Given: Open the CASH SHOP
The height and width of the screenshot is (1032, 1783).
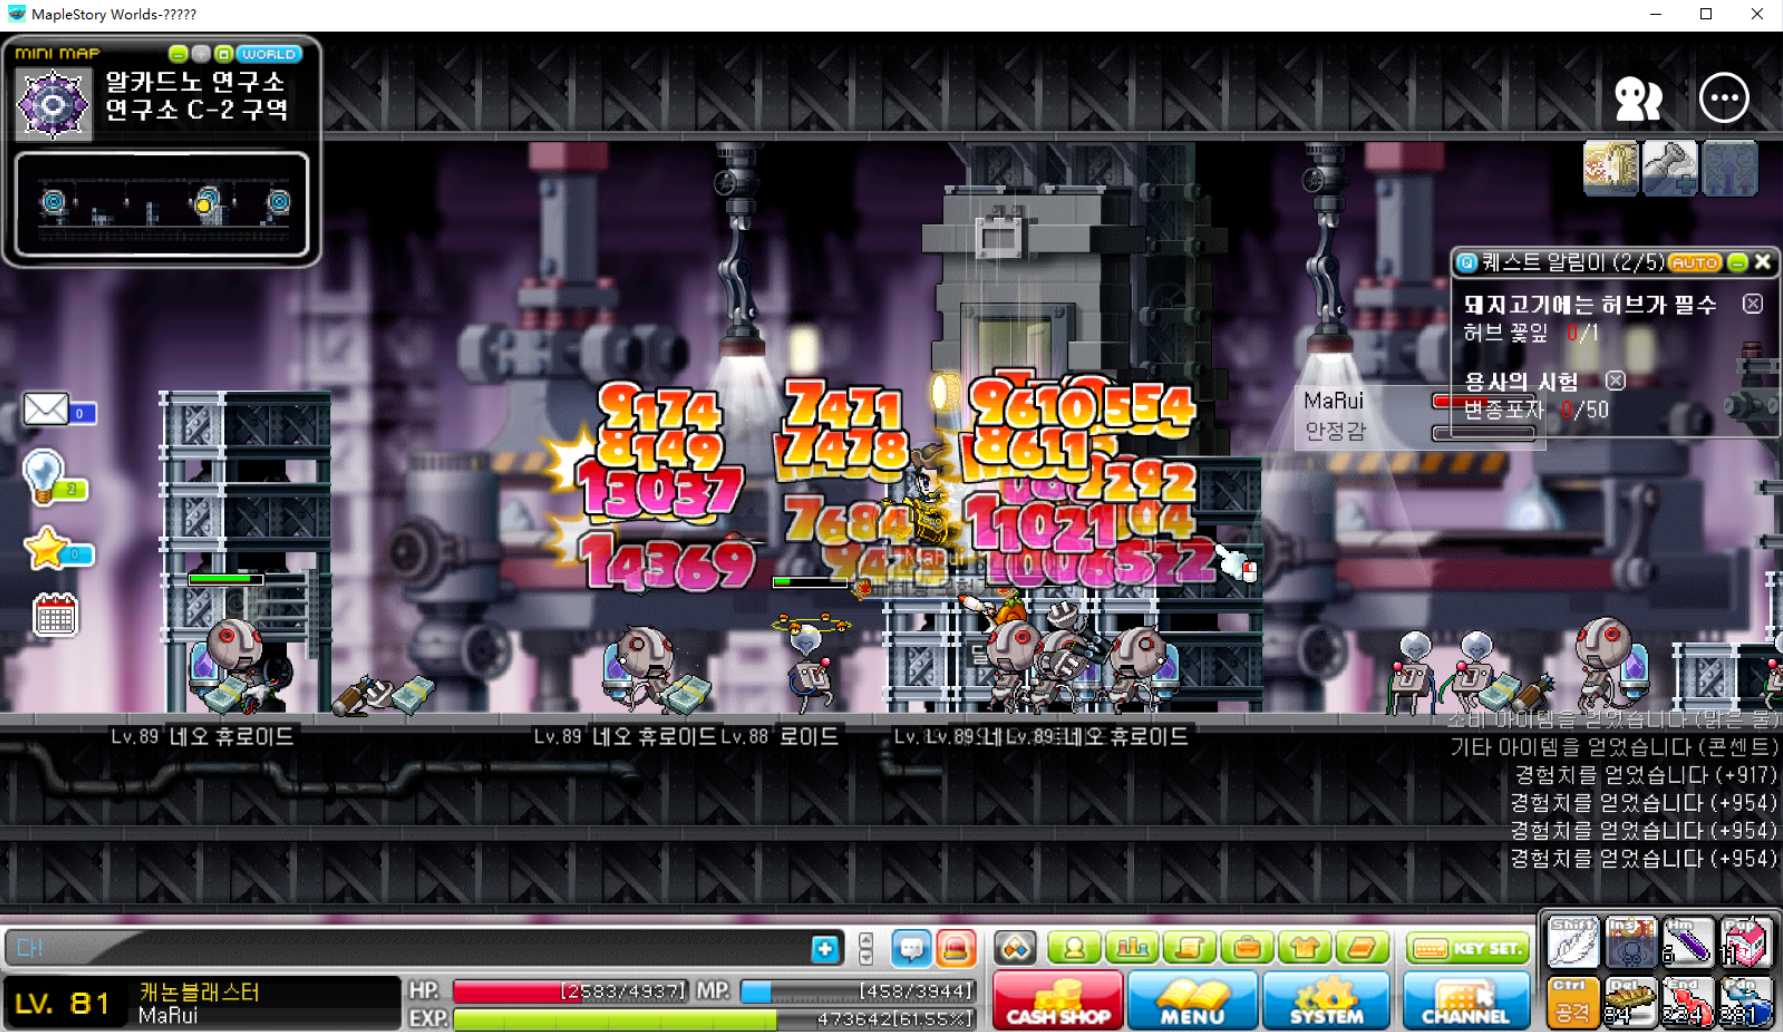Looking at the screenshot, I should (x=1058, y=1001).
